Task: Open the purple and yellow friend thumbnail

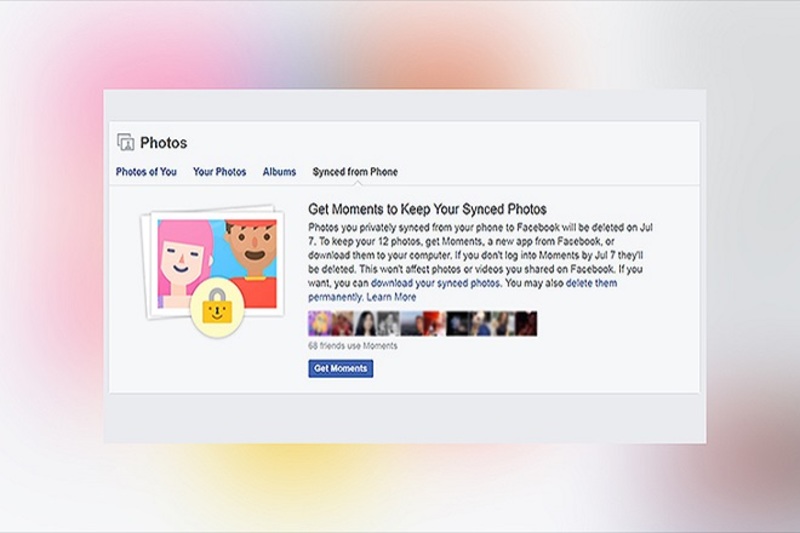Action: (x=319, y=323)
